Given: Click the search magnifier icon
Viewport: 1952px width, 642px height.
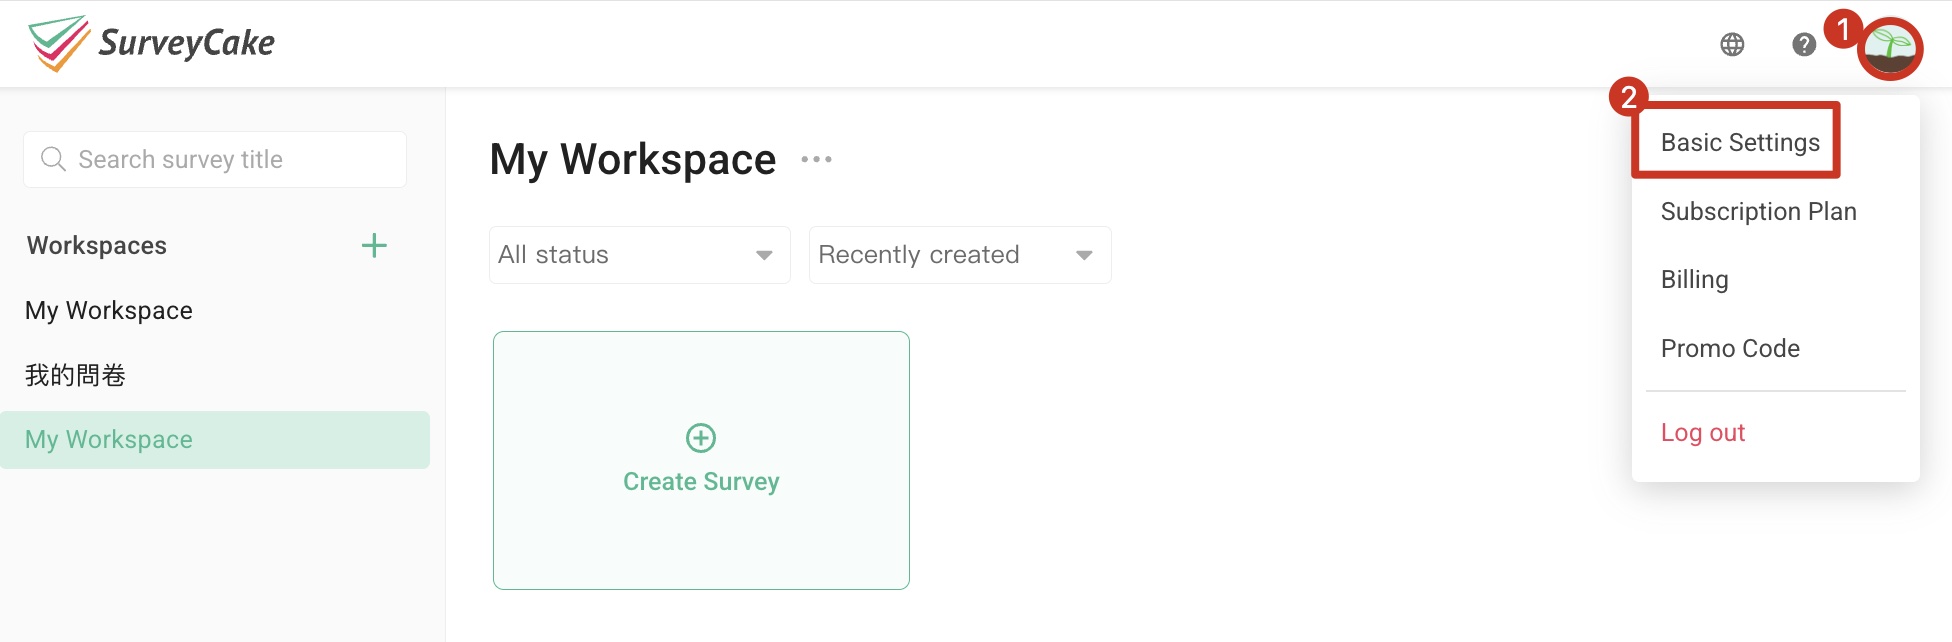Looking at the screenshot, I should pos(53,159).
